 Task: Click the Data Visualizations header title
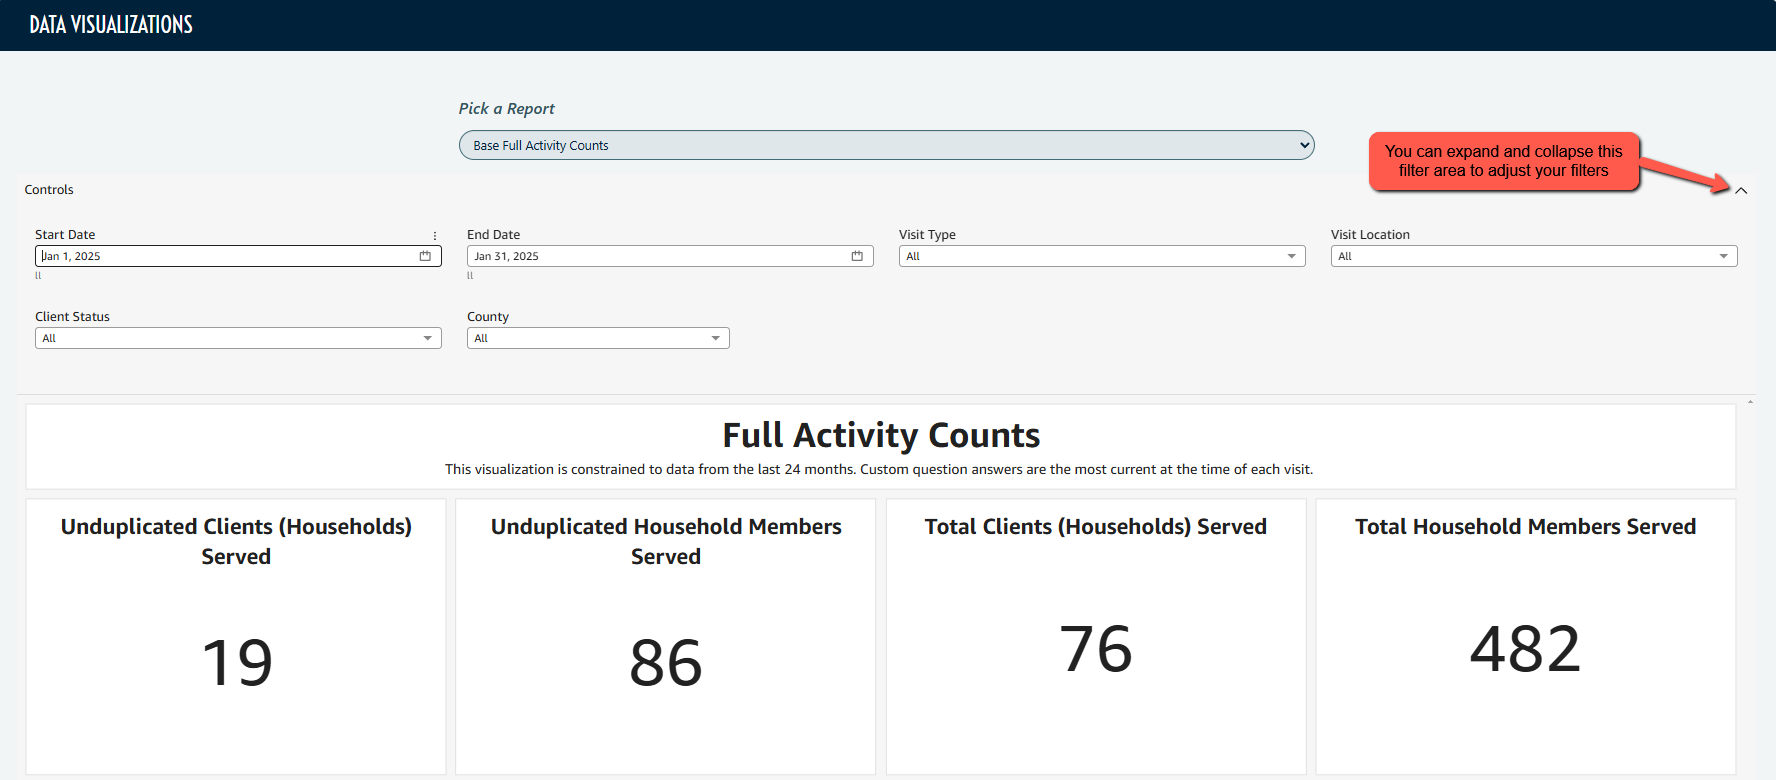(111, 25)
